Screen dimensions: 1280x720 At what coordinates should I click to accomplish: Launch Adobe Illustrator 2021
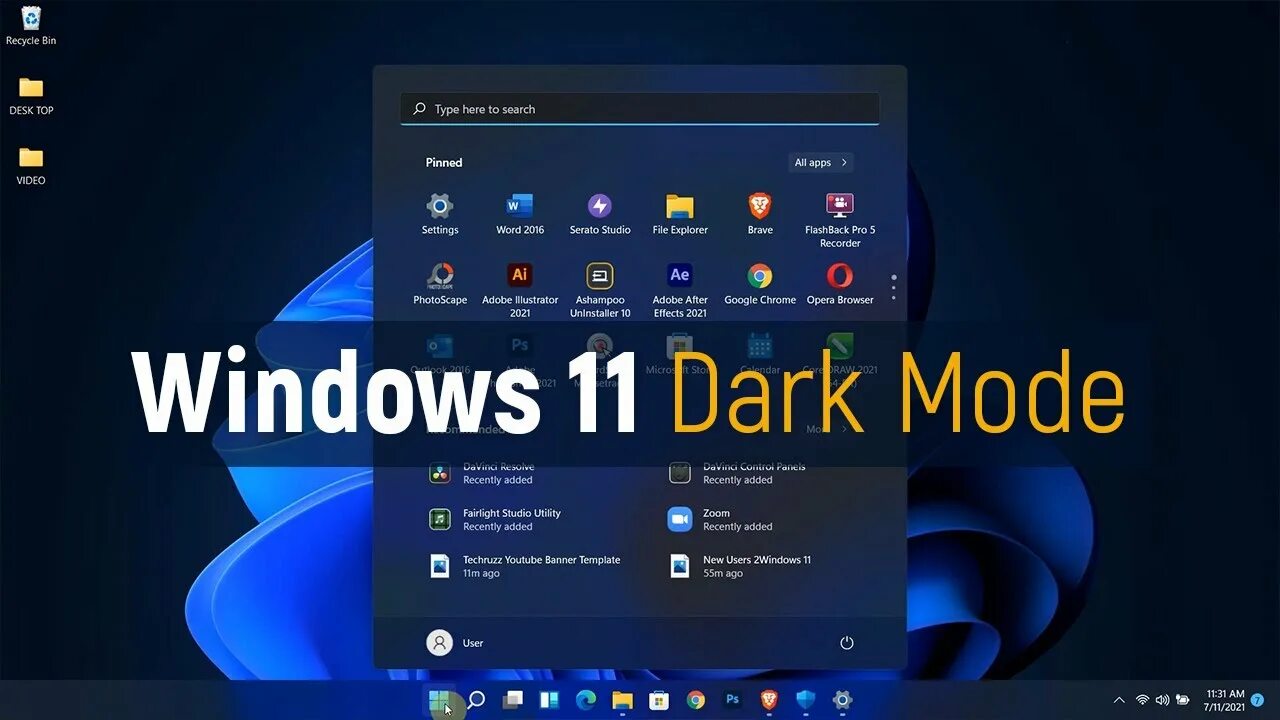(519, 283)
